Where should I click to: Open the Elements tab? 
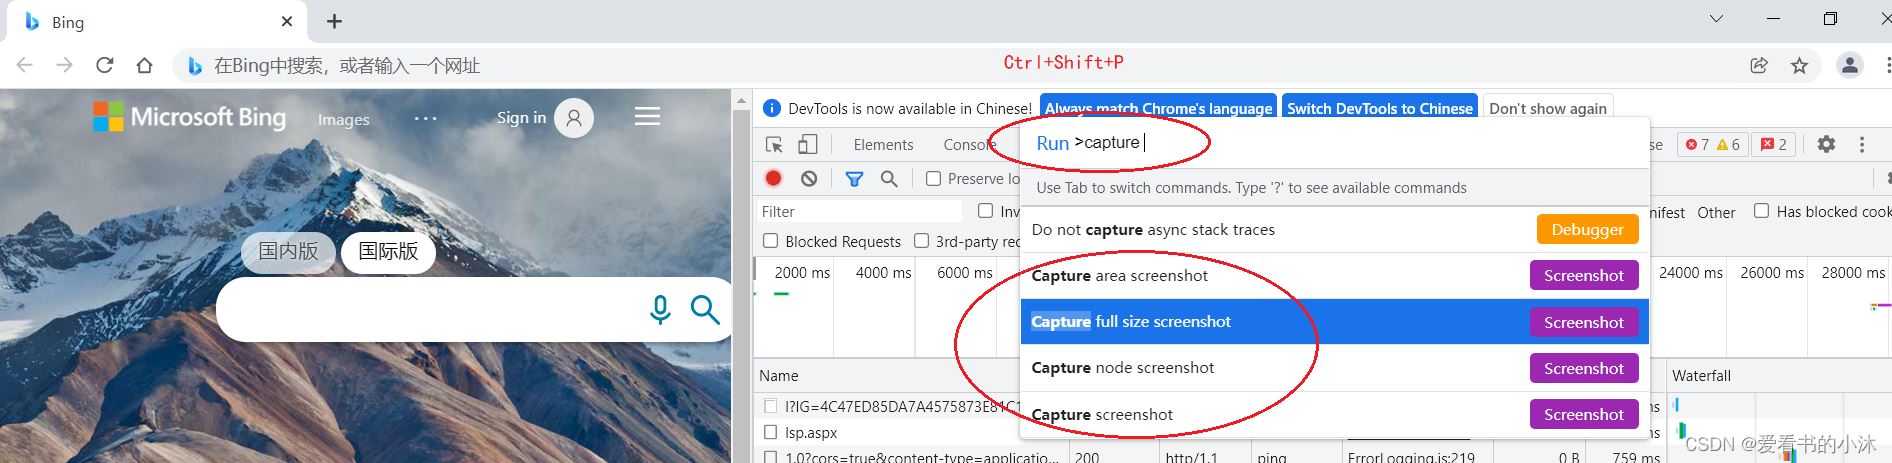[x=883, y=145]
